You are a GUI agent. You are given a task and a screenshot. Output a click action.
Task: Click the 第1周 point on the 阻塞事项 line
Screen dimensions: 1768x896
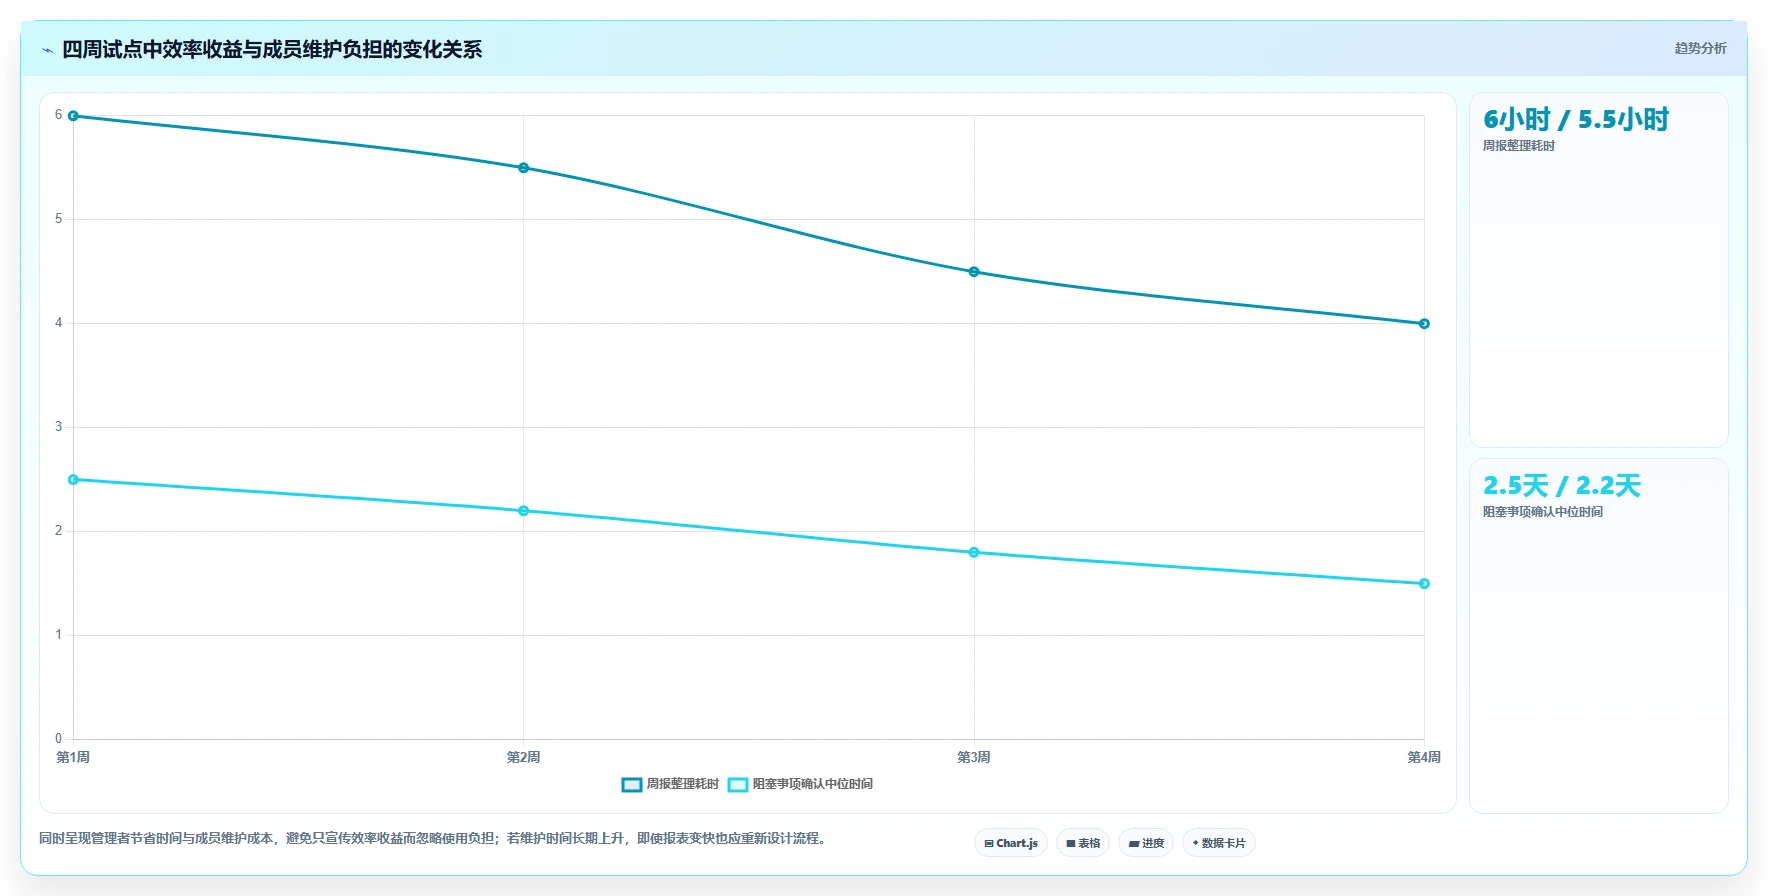tap(73, 480)
